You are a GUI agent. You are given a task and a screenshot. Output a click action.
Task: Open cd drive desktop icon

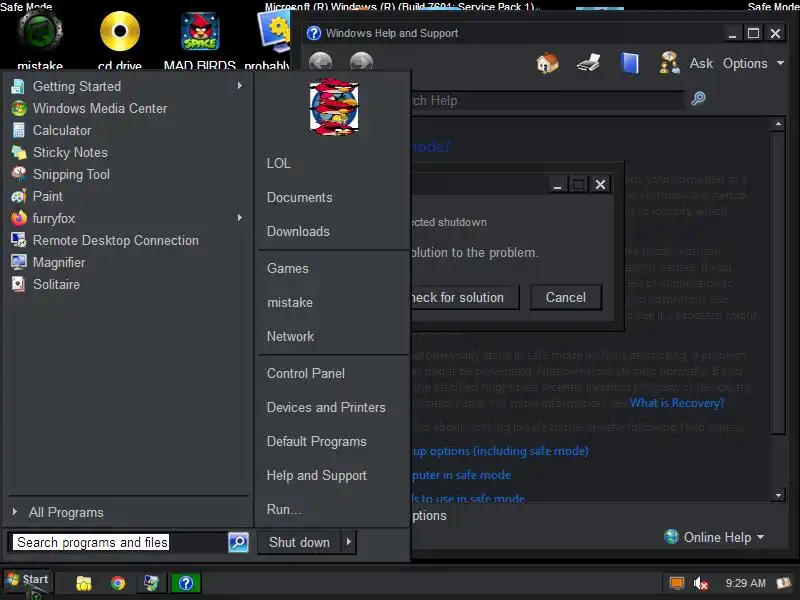(120, 38)
